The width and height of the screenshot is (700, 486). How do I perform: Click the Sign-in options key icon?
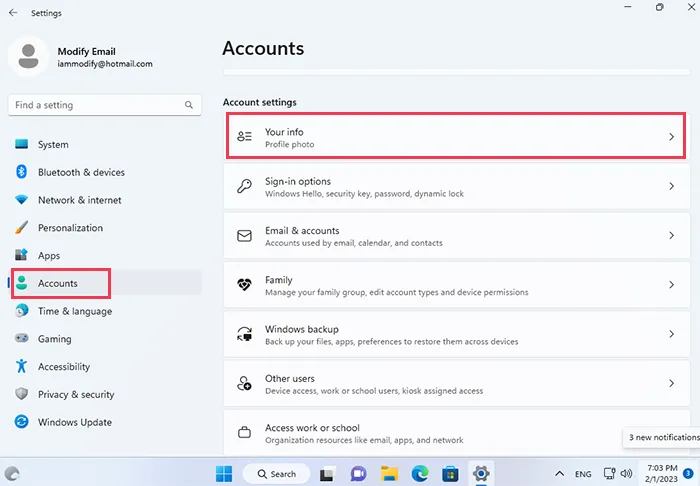point(244,186)
